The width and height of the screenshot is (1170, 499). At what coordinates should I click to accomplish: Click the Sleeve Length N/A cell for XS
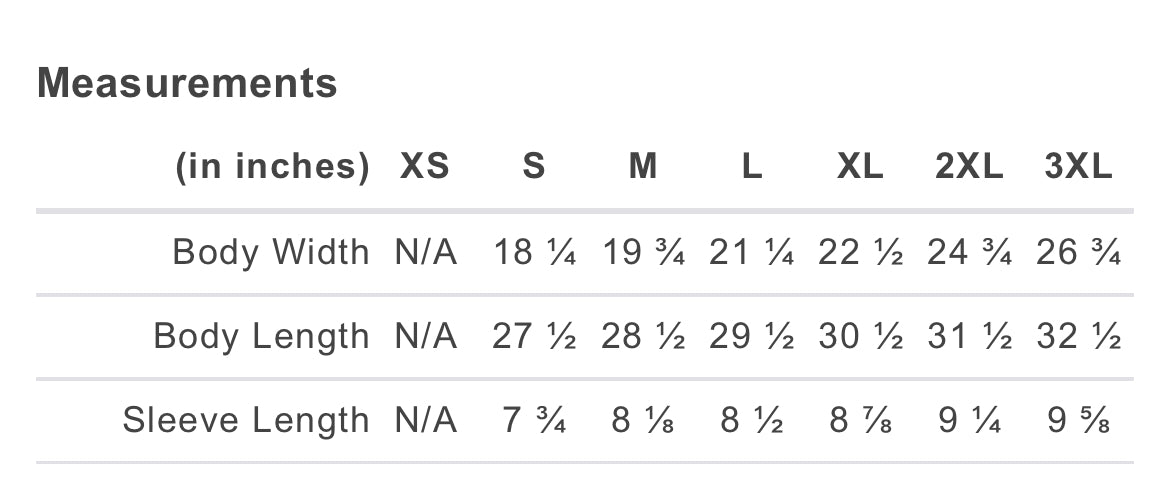[x=425, y=421]
